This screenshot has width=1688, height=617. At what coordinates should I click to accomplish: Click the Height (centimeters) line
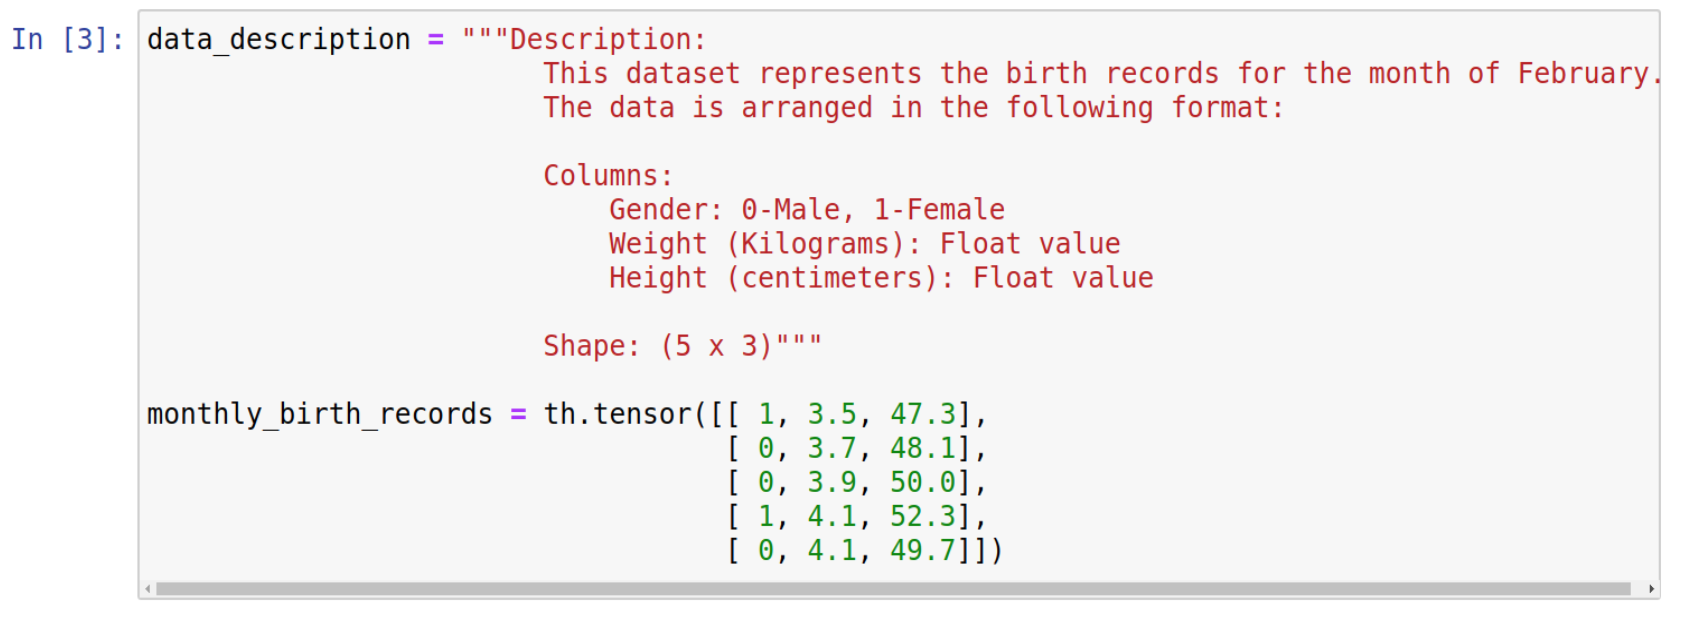click(881, 278)
